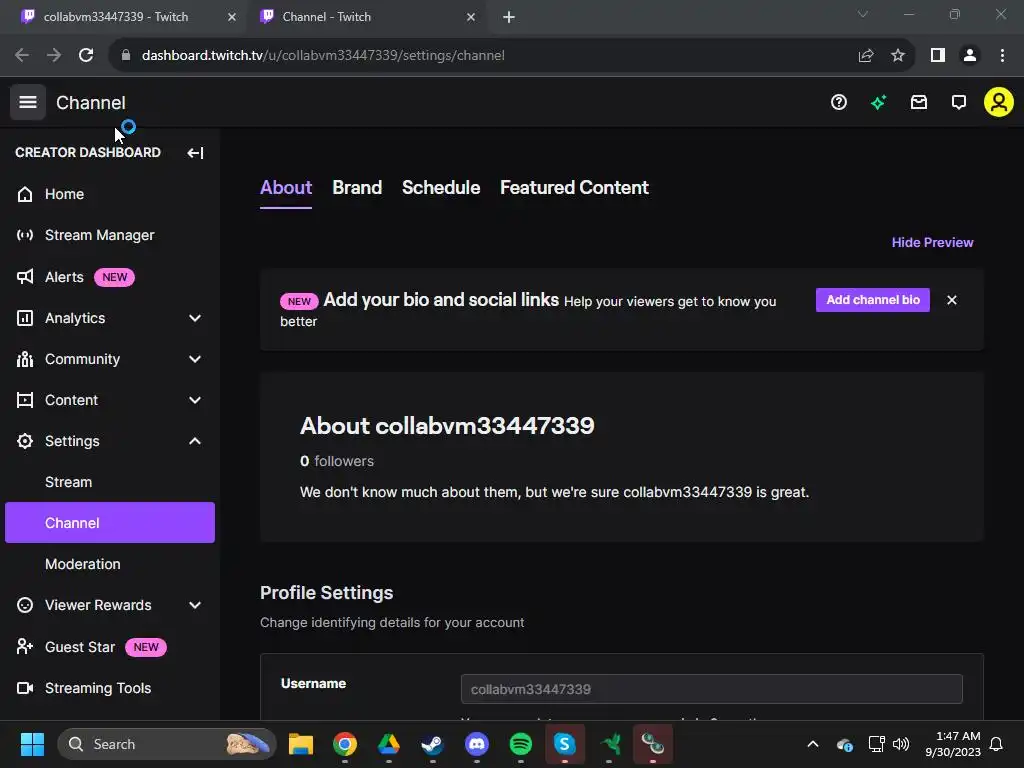Open the whispers chat bubble icon
The width and height of the screenshot is (1024, 768).
pos(959,102)
